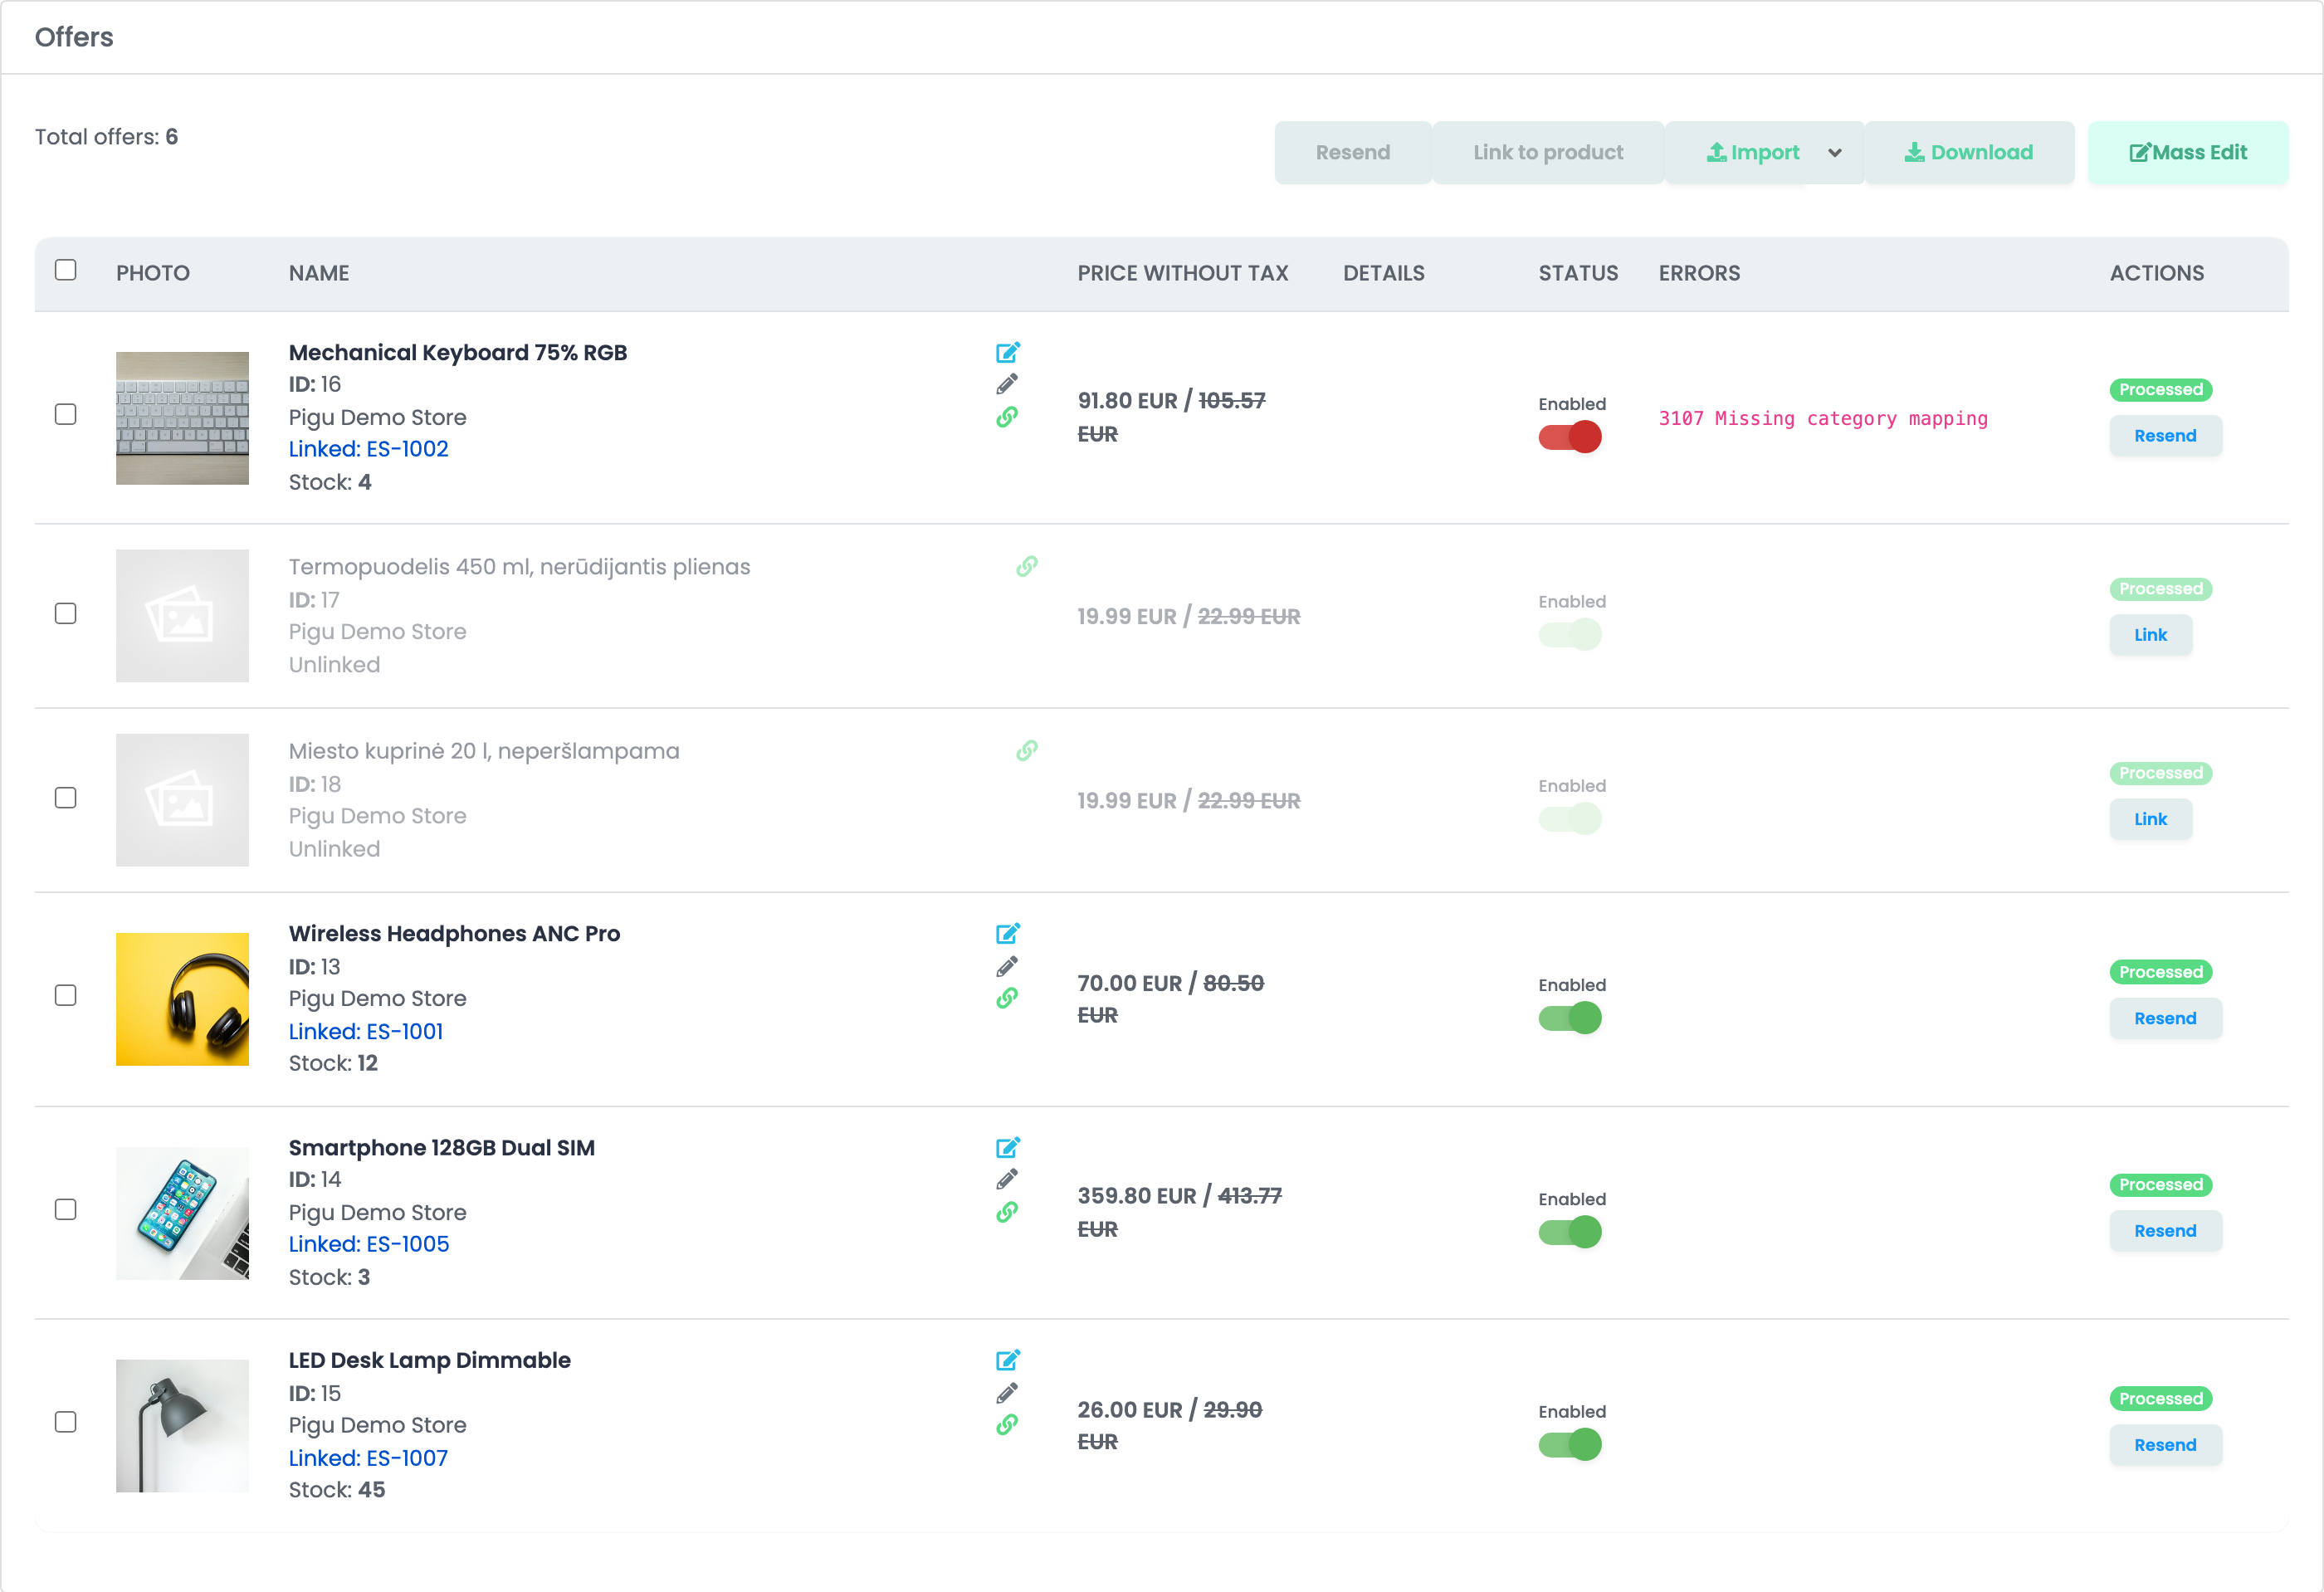The width and height of the screenshot is (2324, 1592).
Task: Click the top Resend toolbar button
Action: point(1353,153)
